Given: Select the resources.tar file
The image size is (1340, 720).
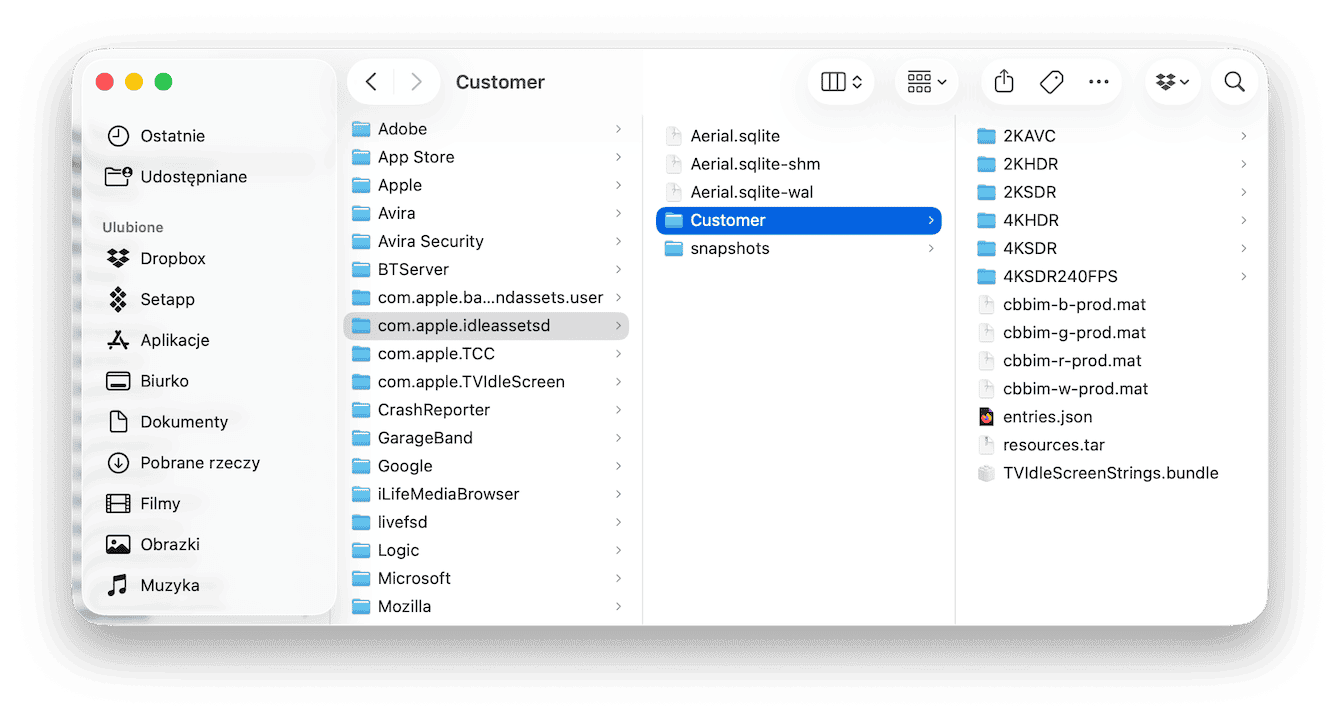Looking at the screenshot, I should [x=1112, y=445].
